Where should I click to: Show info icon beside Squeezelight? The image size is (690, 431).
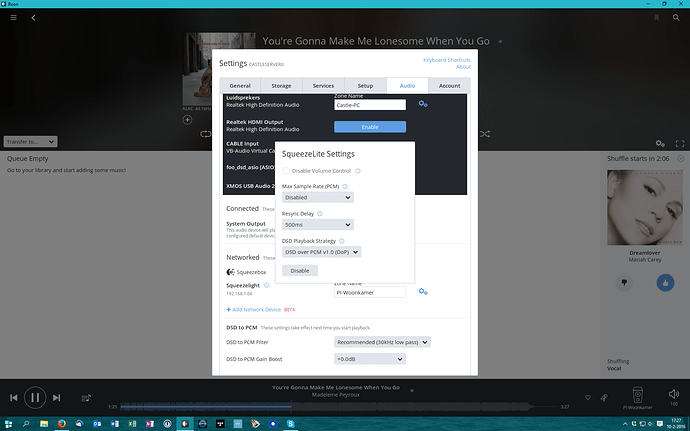[x=266, y=285]
